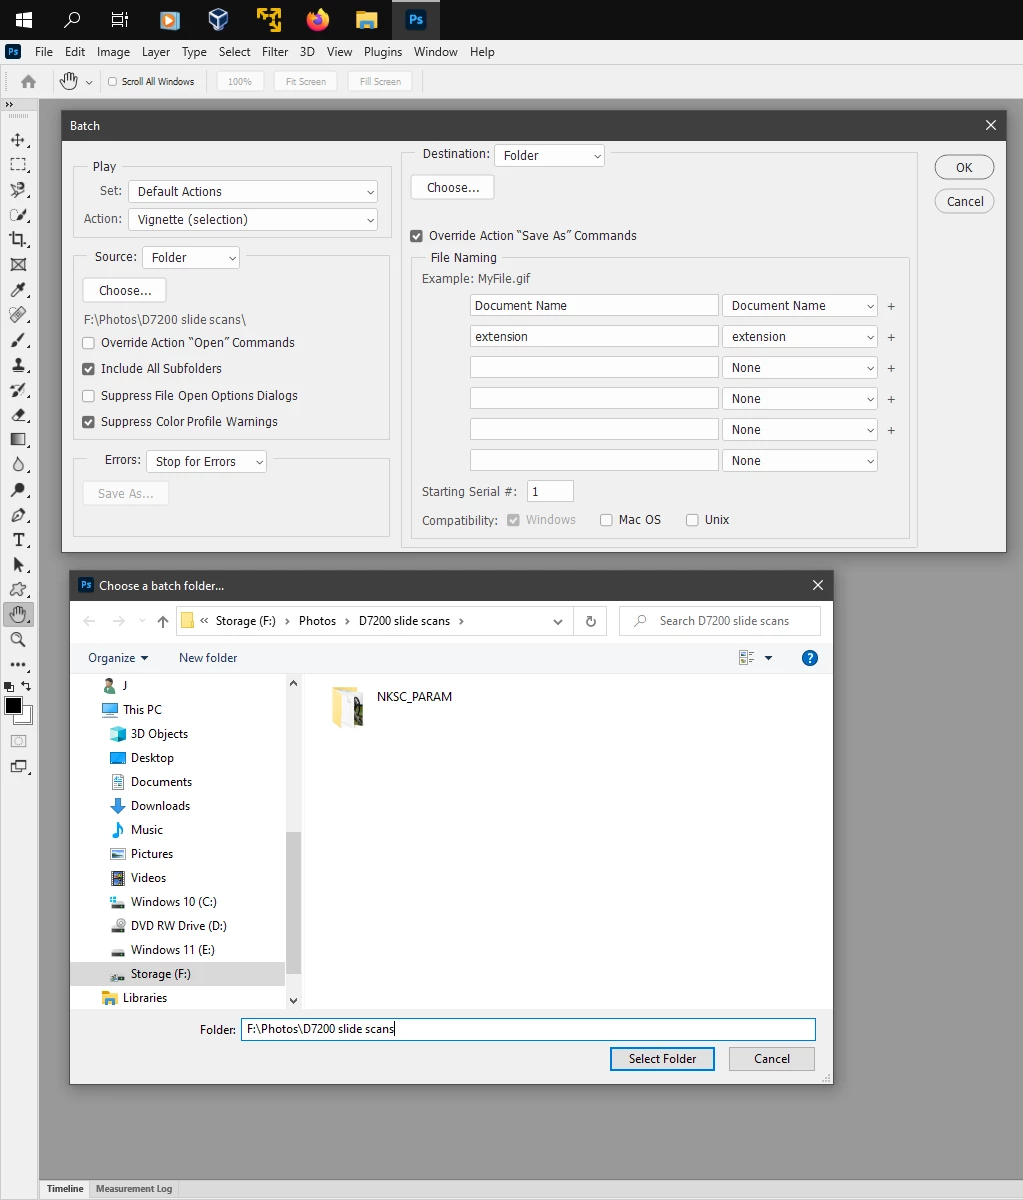Select the Blur tool
Image resolution: width=1023 pixels, height=1200 pixels.
coord(18,465)
